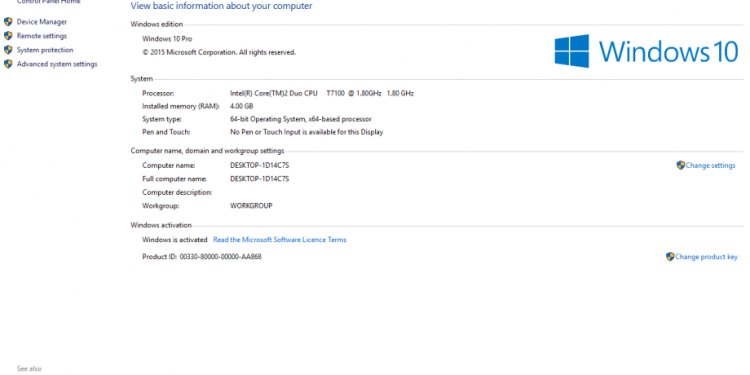This screenshot has height=375, width=750.
Task: Click shield icon beside Remote settings
Action: click(8, 36)
